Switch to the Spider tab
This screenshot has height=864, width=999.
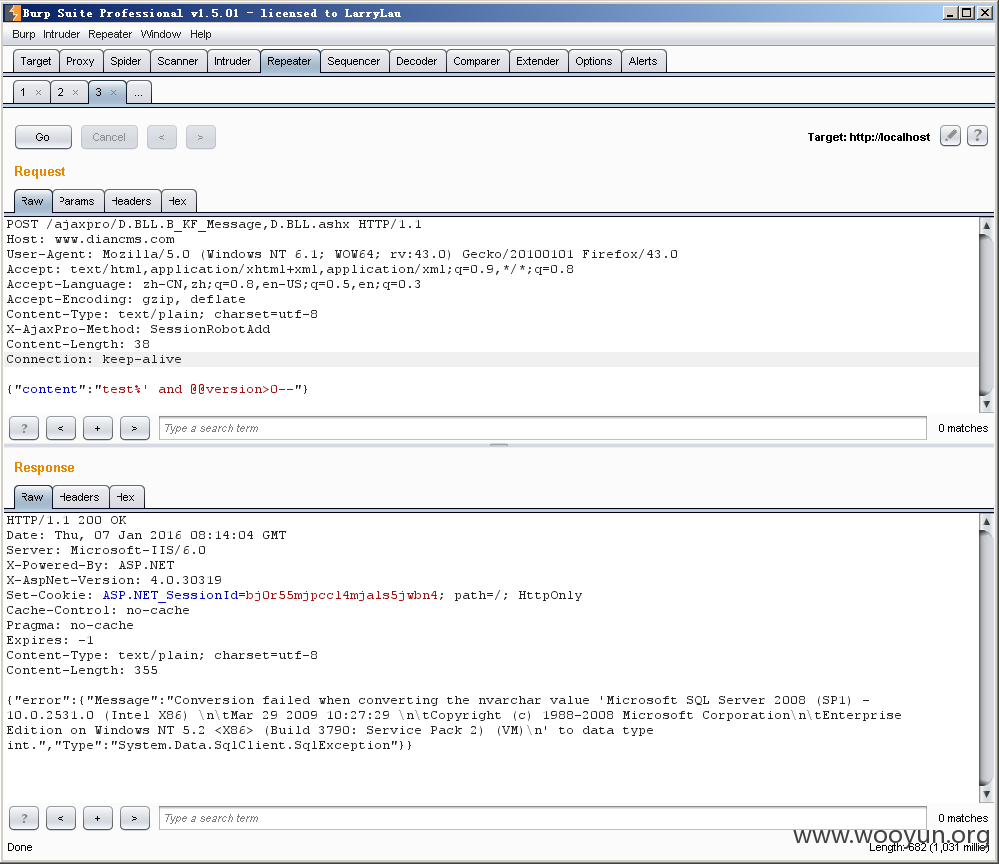[x=126, y=61]
